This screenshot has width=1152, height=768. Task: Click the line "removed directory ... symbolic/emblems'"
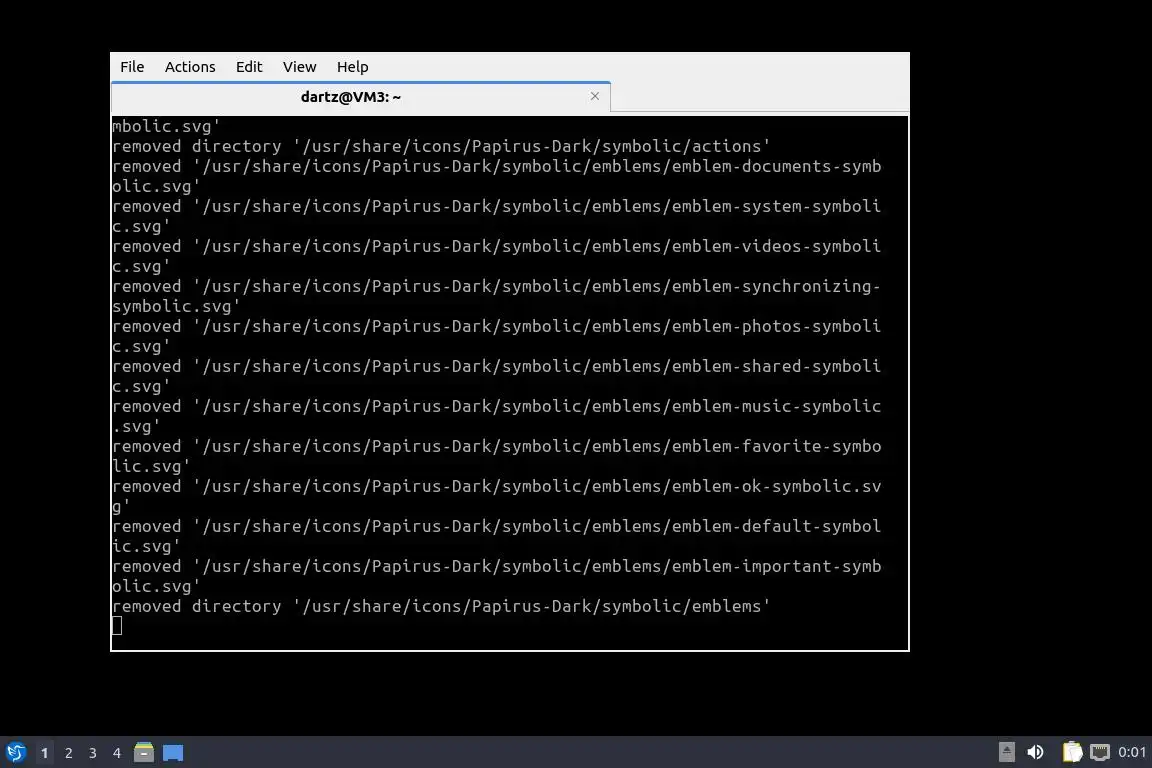(x=441, y=606)
